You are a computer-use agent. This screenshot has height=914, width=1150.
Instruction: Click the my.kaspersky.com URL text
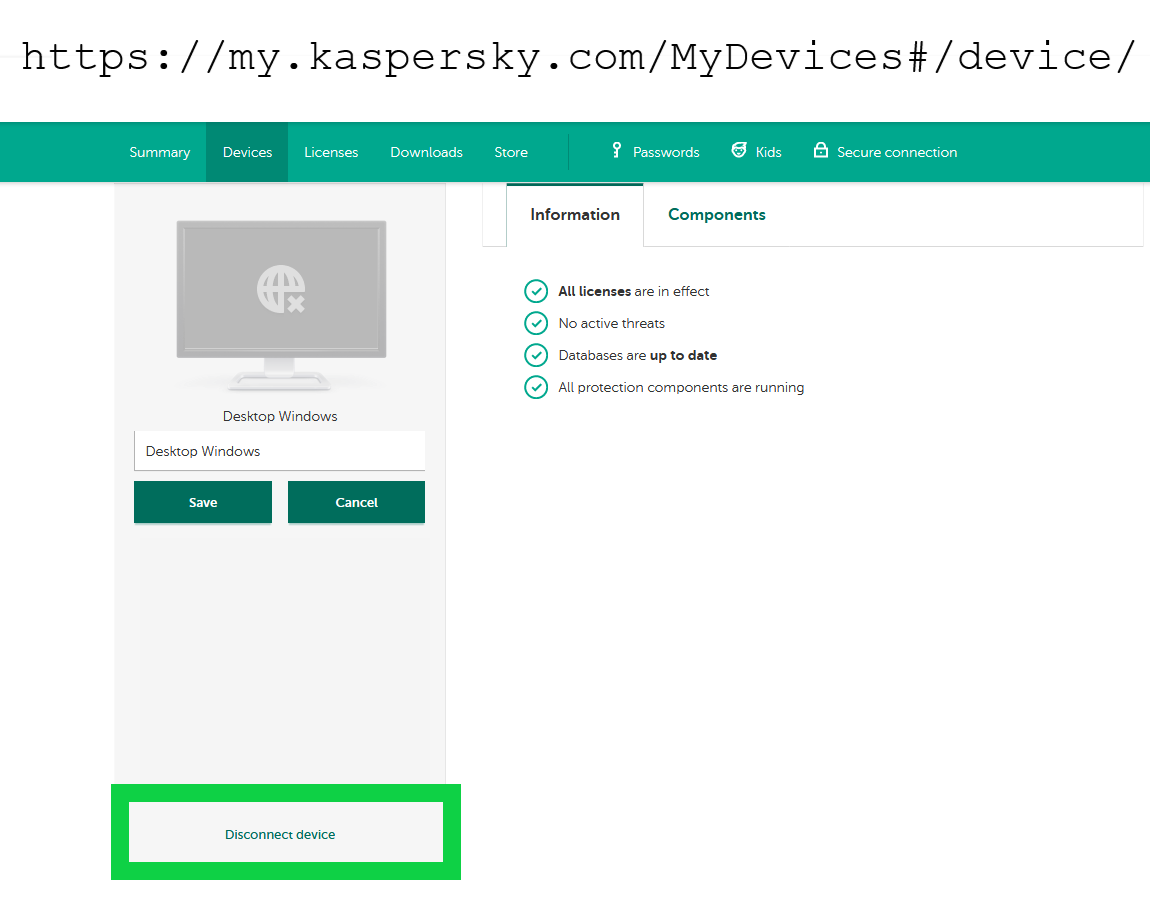[579, 58]
